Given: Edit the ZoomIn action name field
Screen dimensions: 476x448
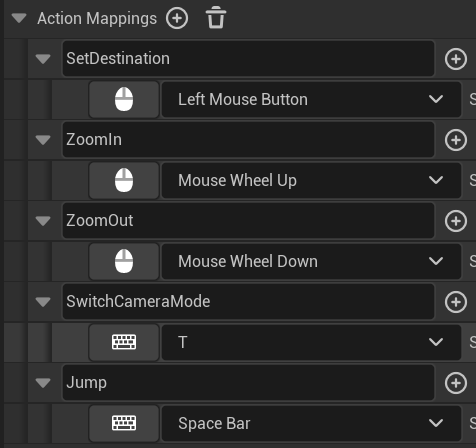Looking at the screenshot, I should tap(248, 140).
